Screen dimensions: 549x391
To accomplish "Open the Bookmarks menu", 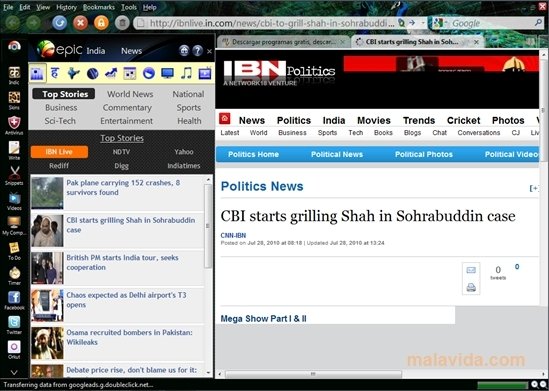I will 99,7.
